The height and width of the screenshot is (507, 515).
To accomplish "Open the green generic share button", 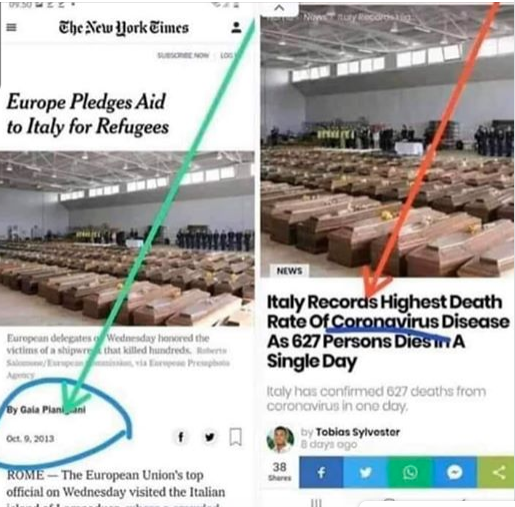I will click(496, 472).
